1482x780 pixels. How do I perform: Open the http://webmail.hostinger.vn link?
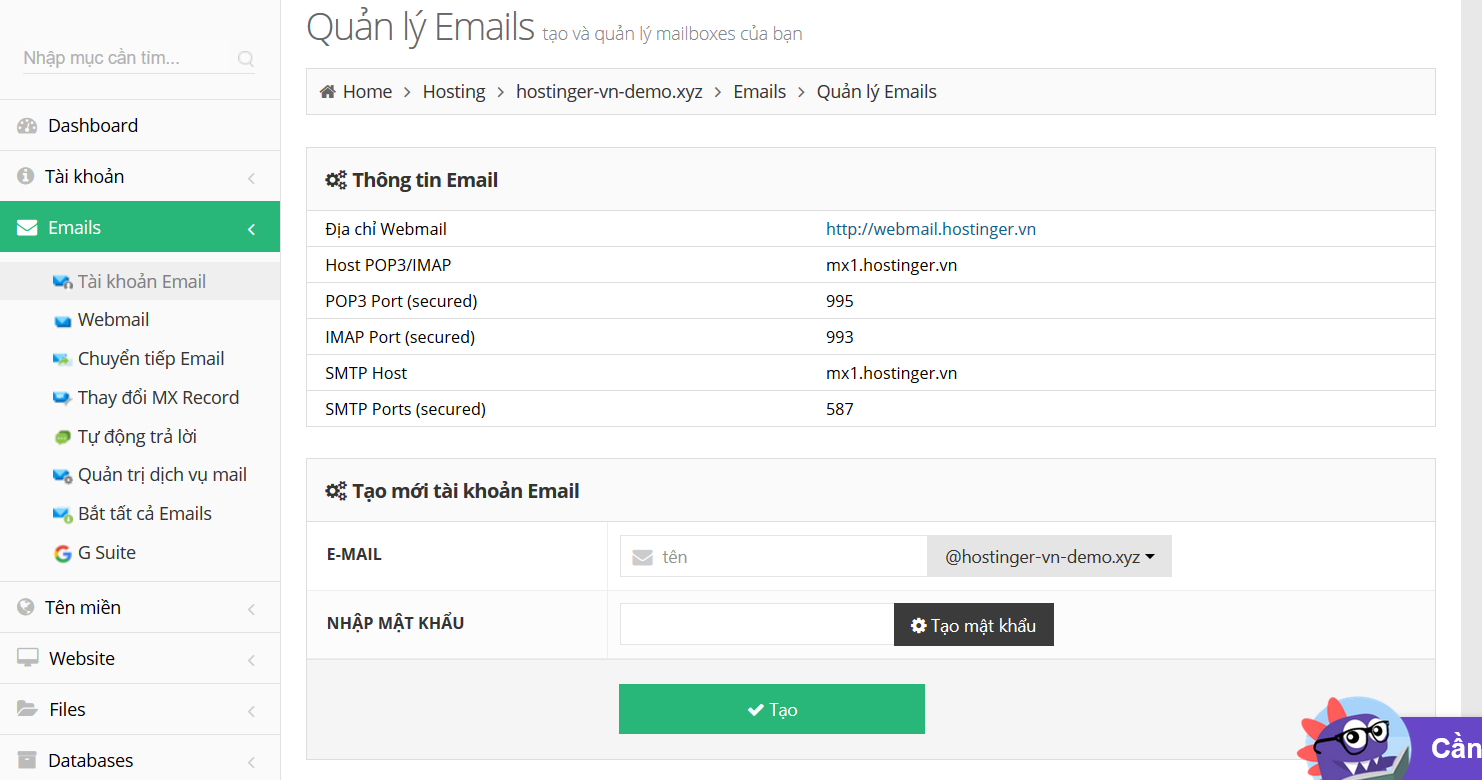point(931,229)
